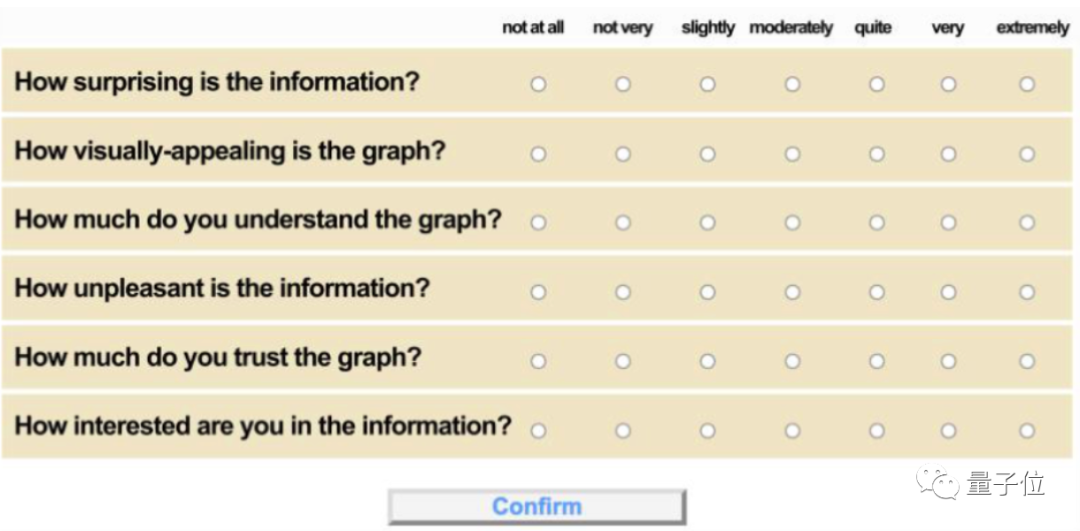1080x531 pixels.
Task: Select 'extremely' for how surprising the information is
Action: click(x=1027, y=84)
